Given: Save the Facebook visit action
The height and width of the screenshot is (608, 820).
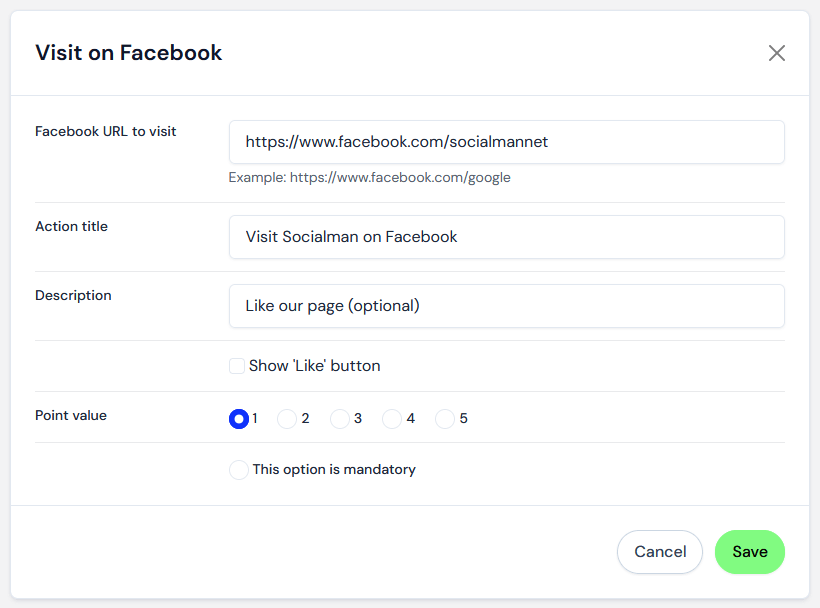Looking at the screenshot, I should (x=750, y=552).
